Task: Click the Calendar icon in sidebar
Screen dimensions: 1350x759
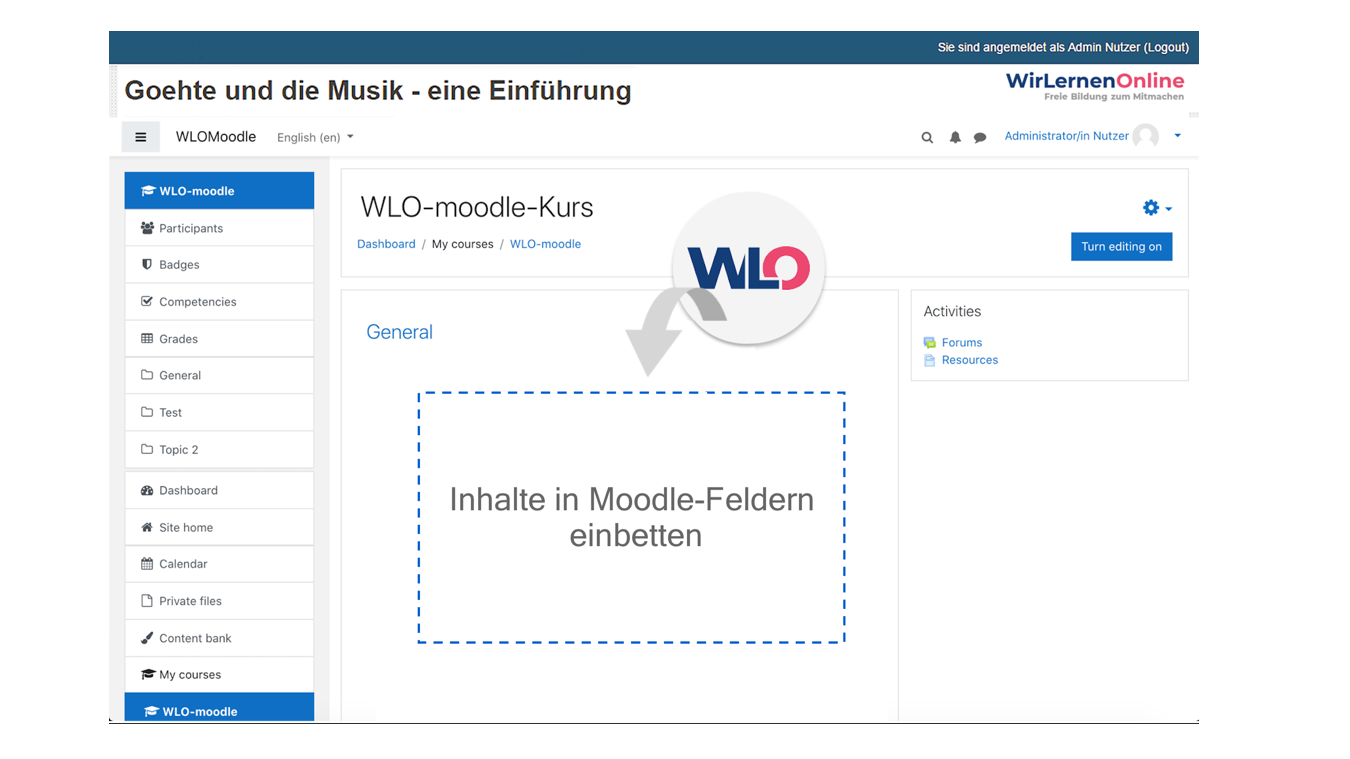Action: click(x=147, y=564)
